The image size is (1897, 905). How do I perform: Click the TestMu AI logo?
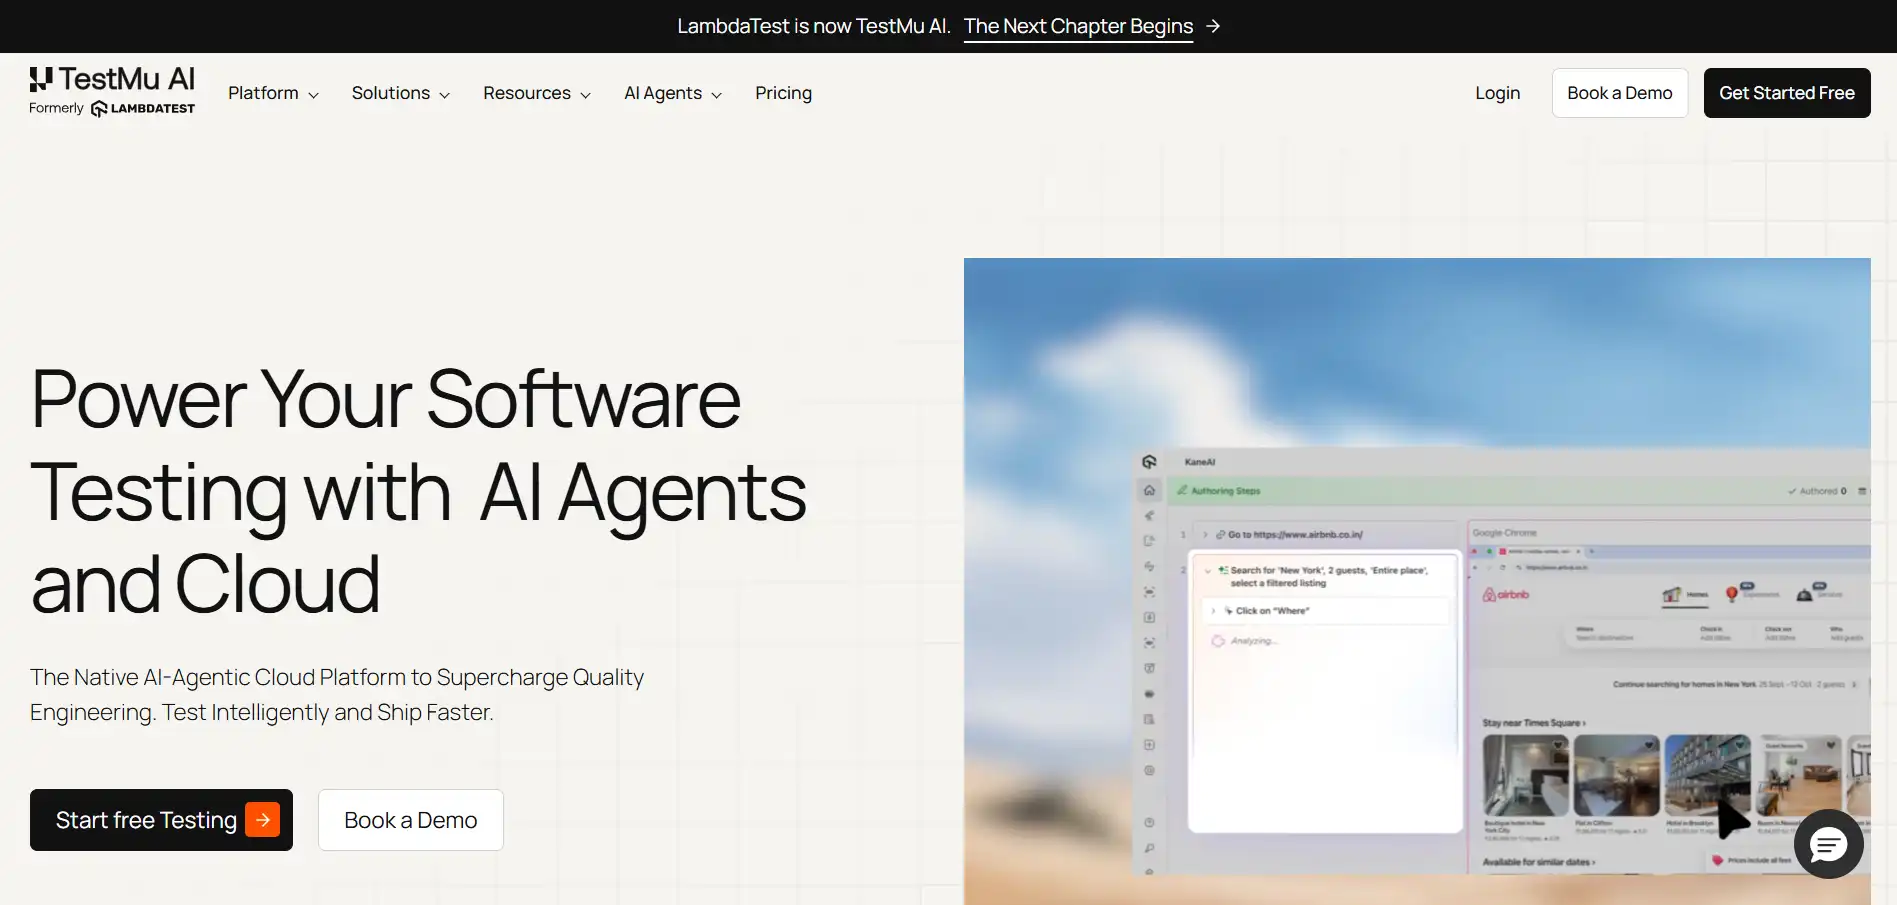click(x=110, y=92)
